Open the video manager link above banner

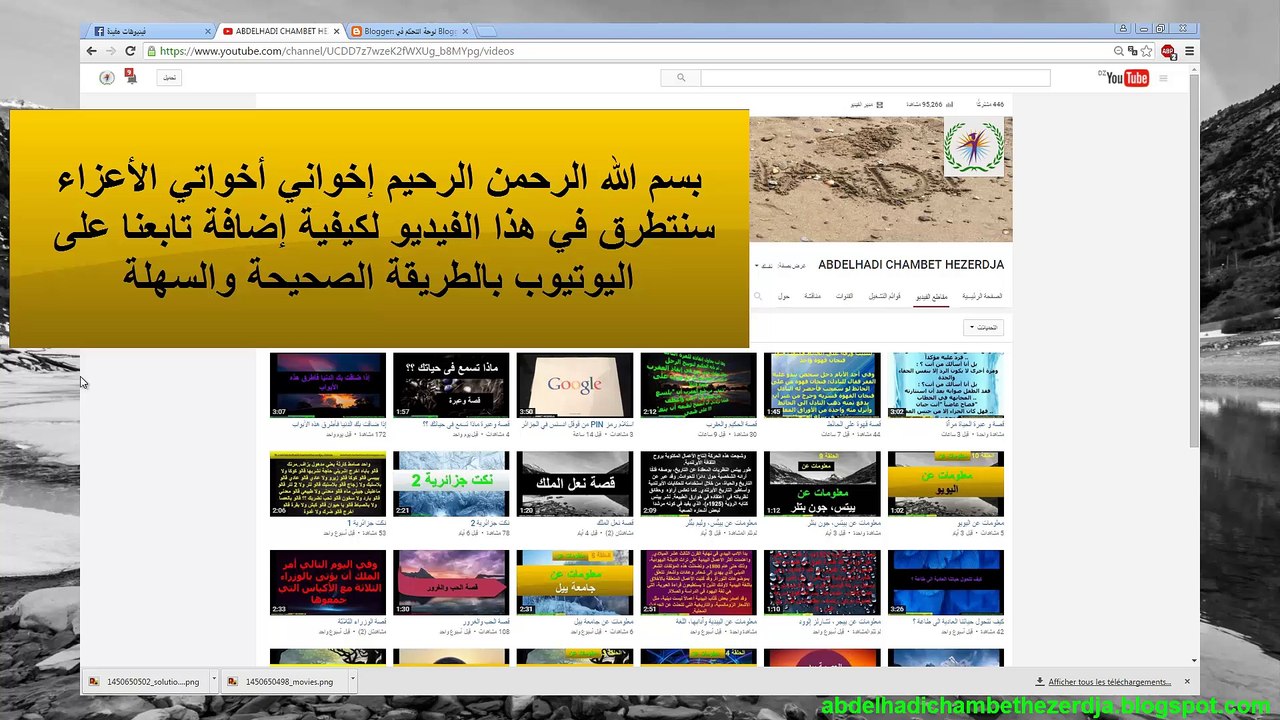pos(866,104)
